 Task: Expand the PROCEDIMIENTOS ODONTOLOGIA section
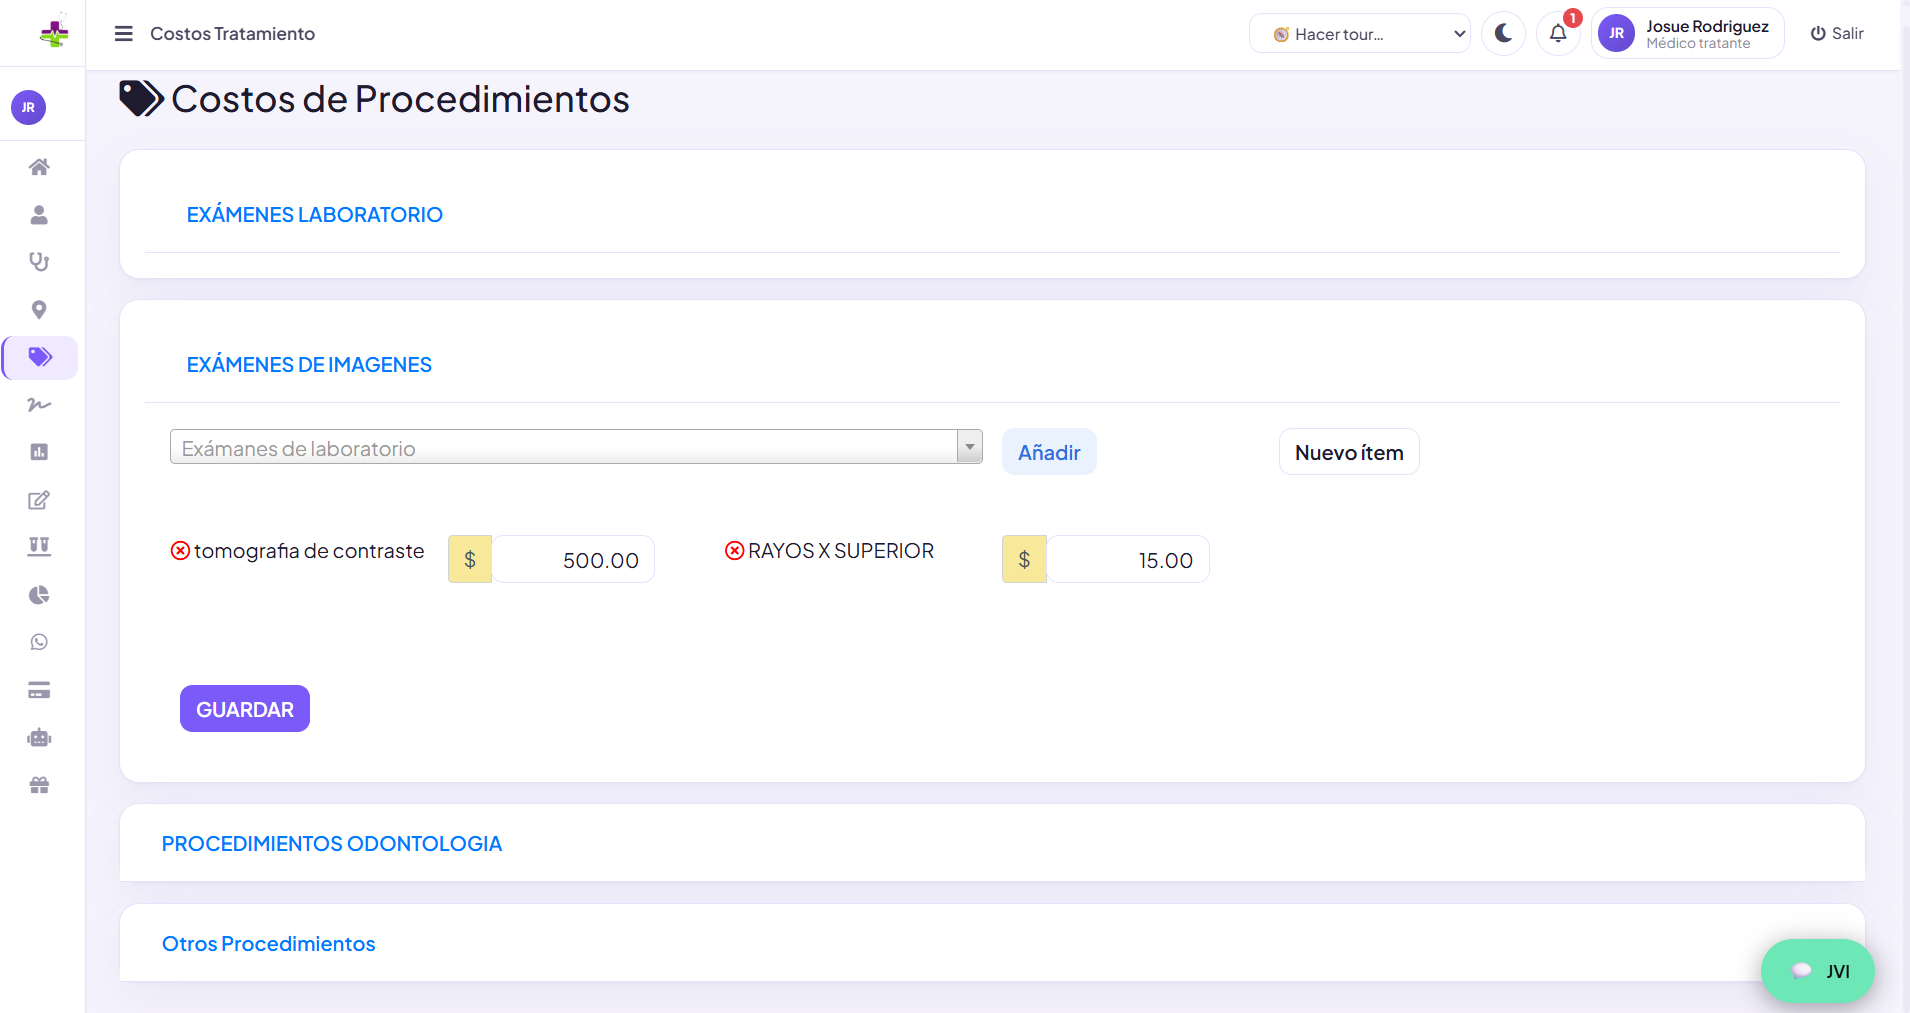(x=332, y=844)
